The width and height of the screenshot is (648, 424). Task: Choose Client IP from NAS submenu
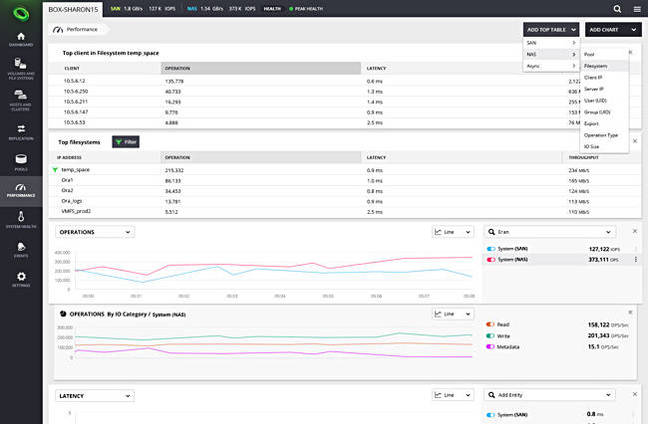tap(605, 78)
